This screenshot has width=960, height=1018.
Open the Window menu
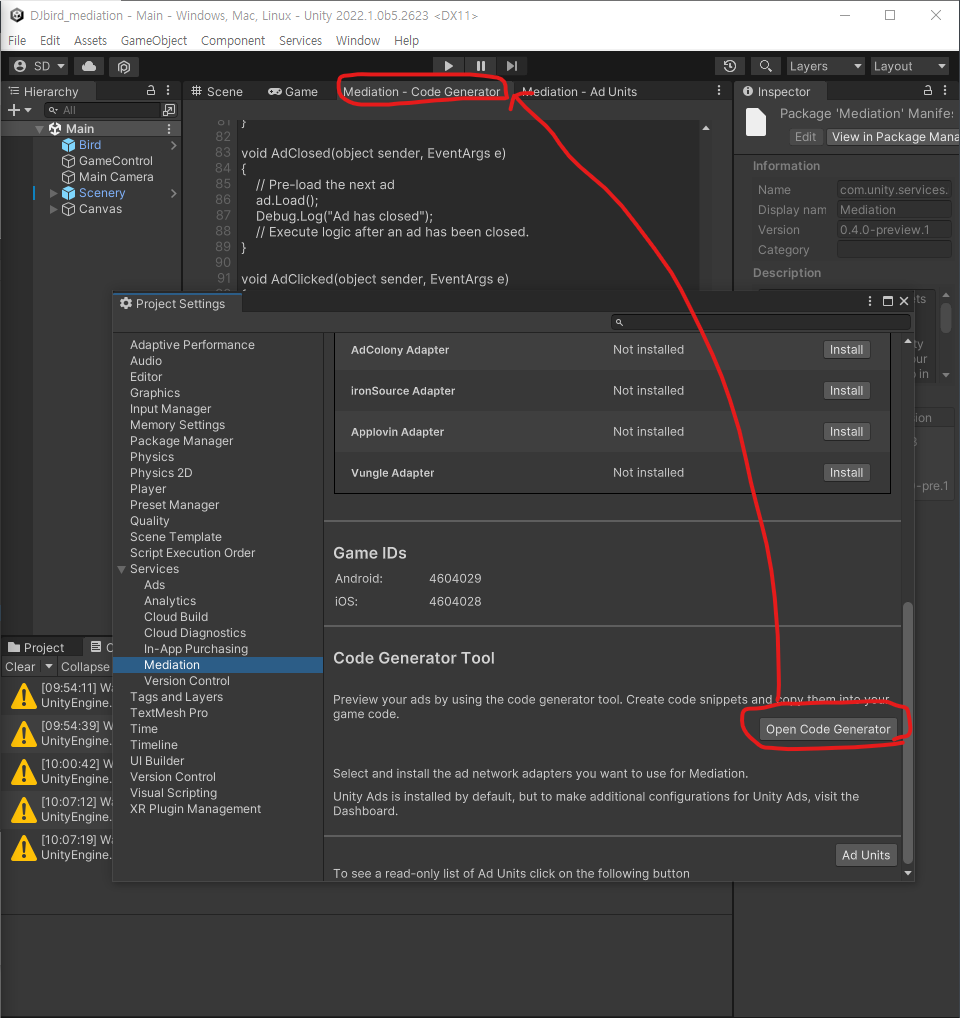tap(358, 40)
